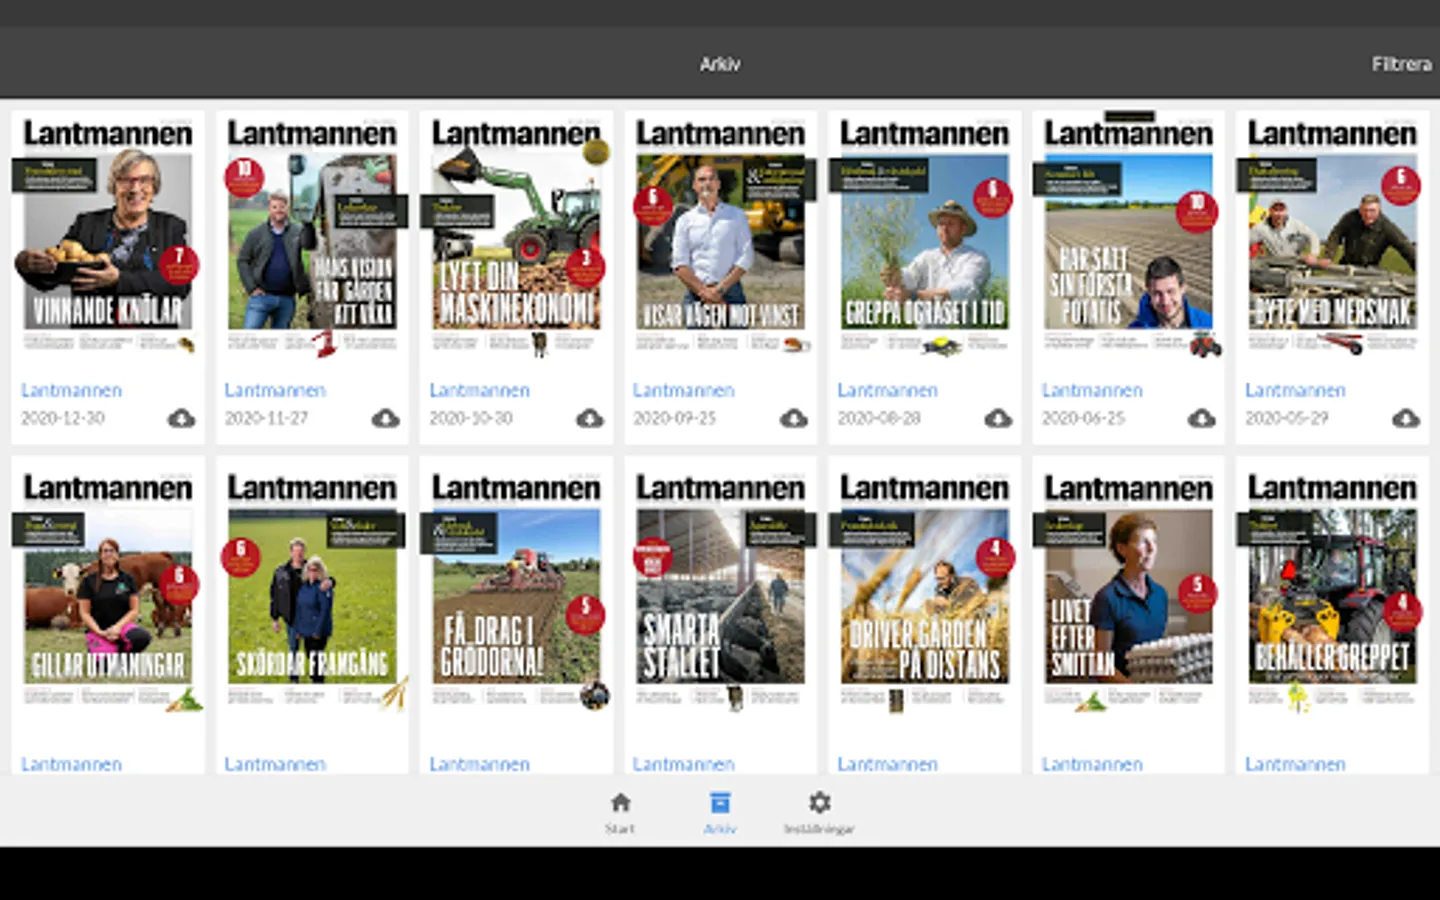Open the 'Skördar framgång' cover

point(312,591)
